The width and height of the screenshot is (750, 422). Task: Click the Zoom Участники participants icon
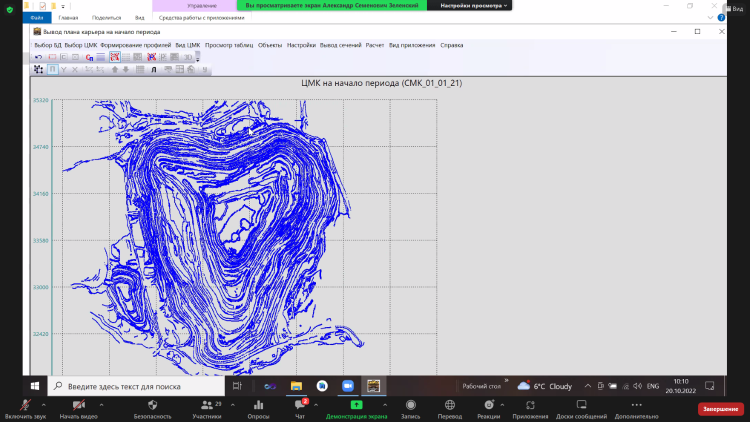[206, 404]
